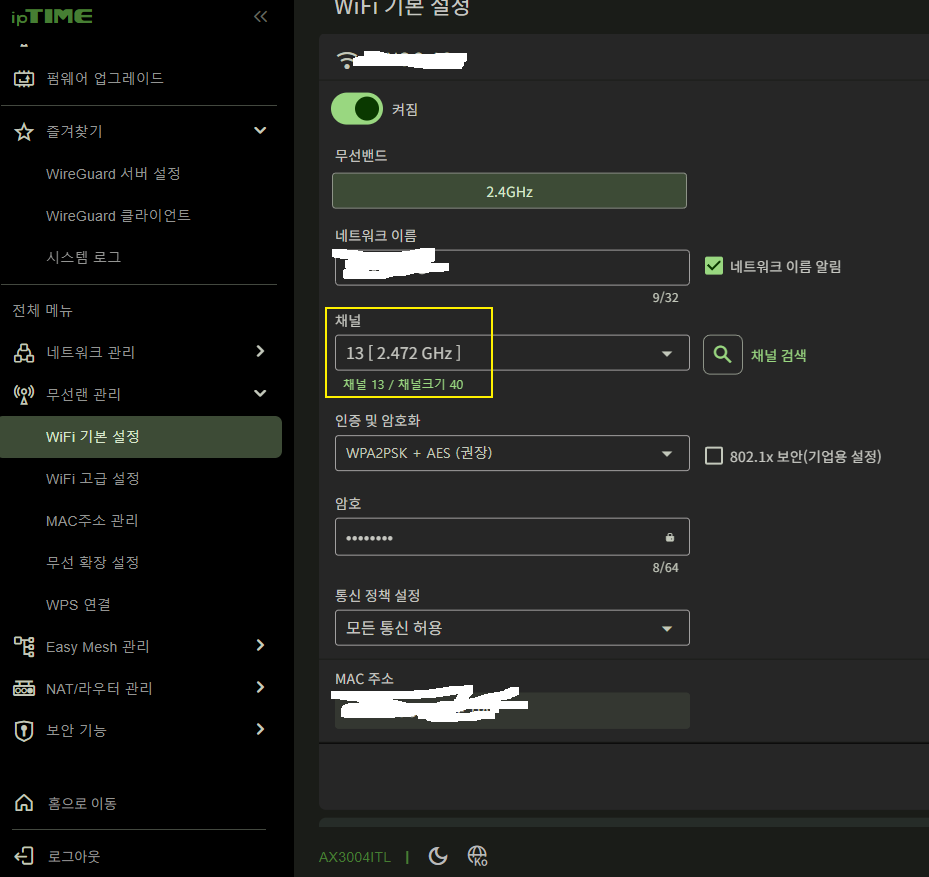Image resolution: width=929 pixels, height=877 pixels.
Task: Click the NAT/라우터 관리 router icon
Action: click(24, 689)
